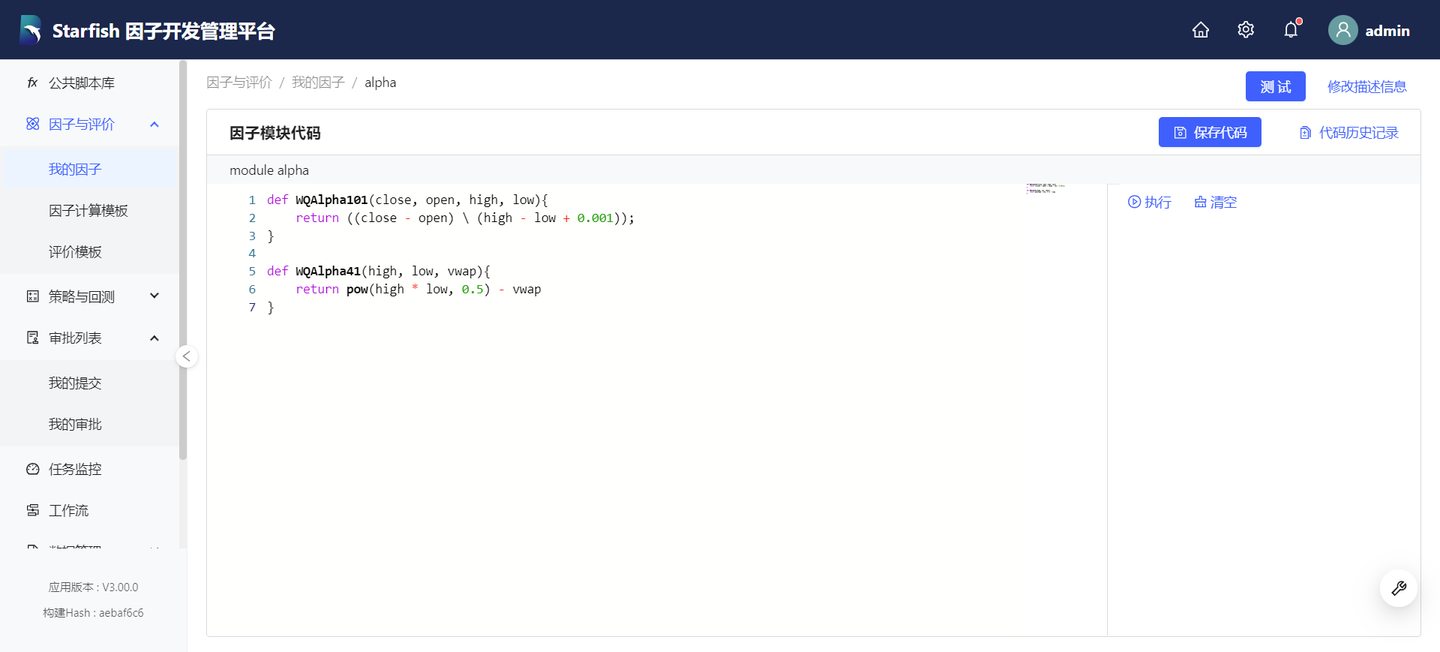1440x652 pixels.
Task: Click 执行 to run the code
Action: (1150, 202)
